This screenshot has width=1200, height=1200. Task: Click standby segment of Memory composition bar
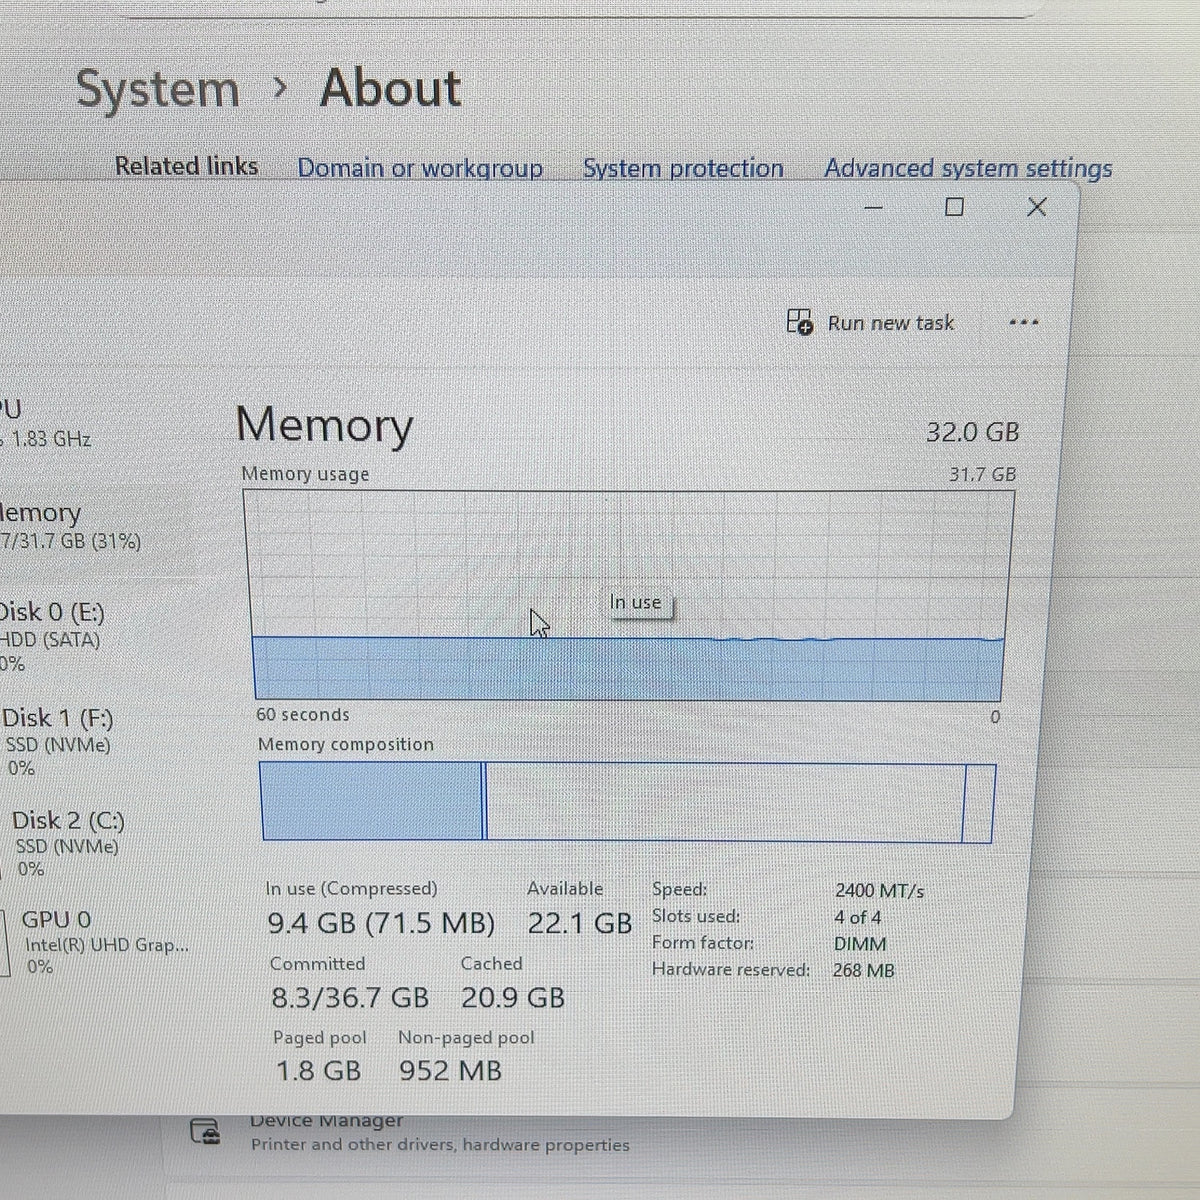(x=724, y=803)
